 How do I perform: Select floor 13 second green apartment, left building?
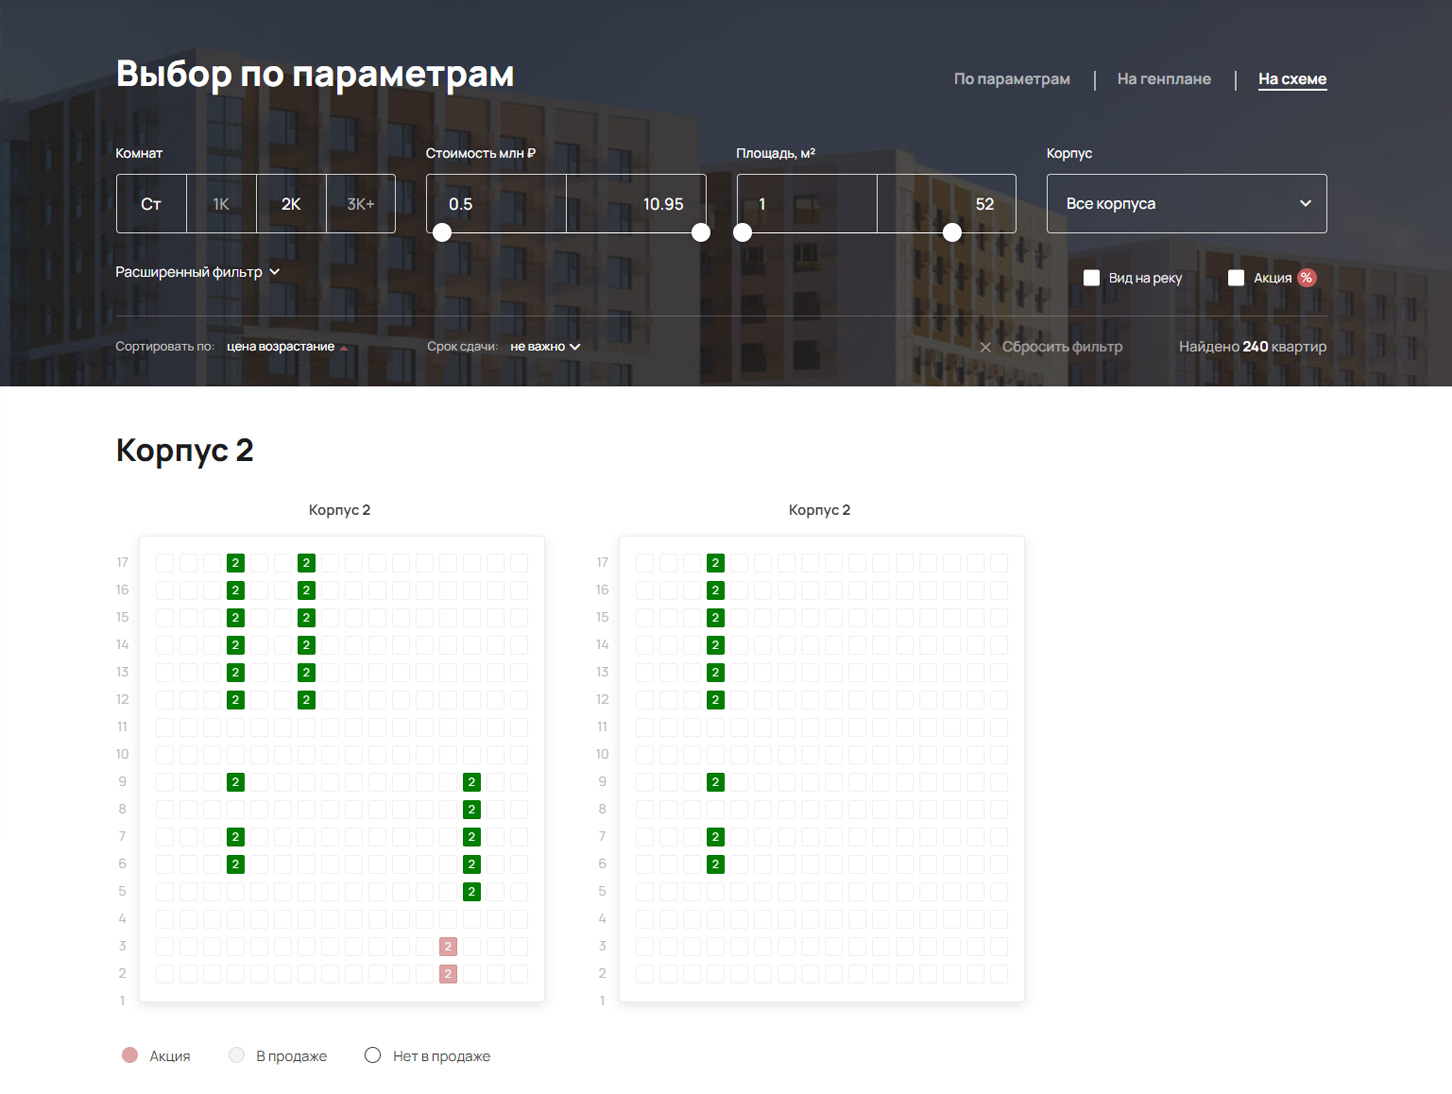pyautogui.click(x=307, y=672)
